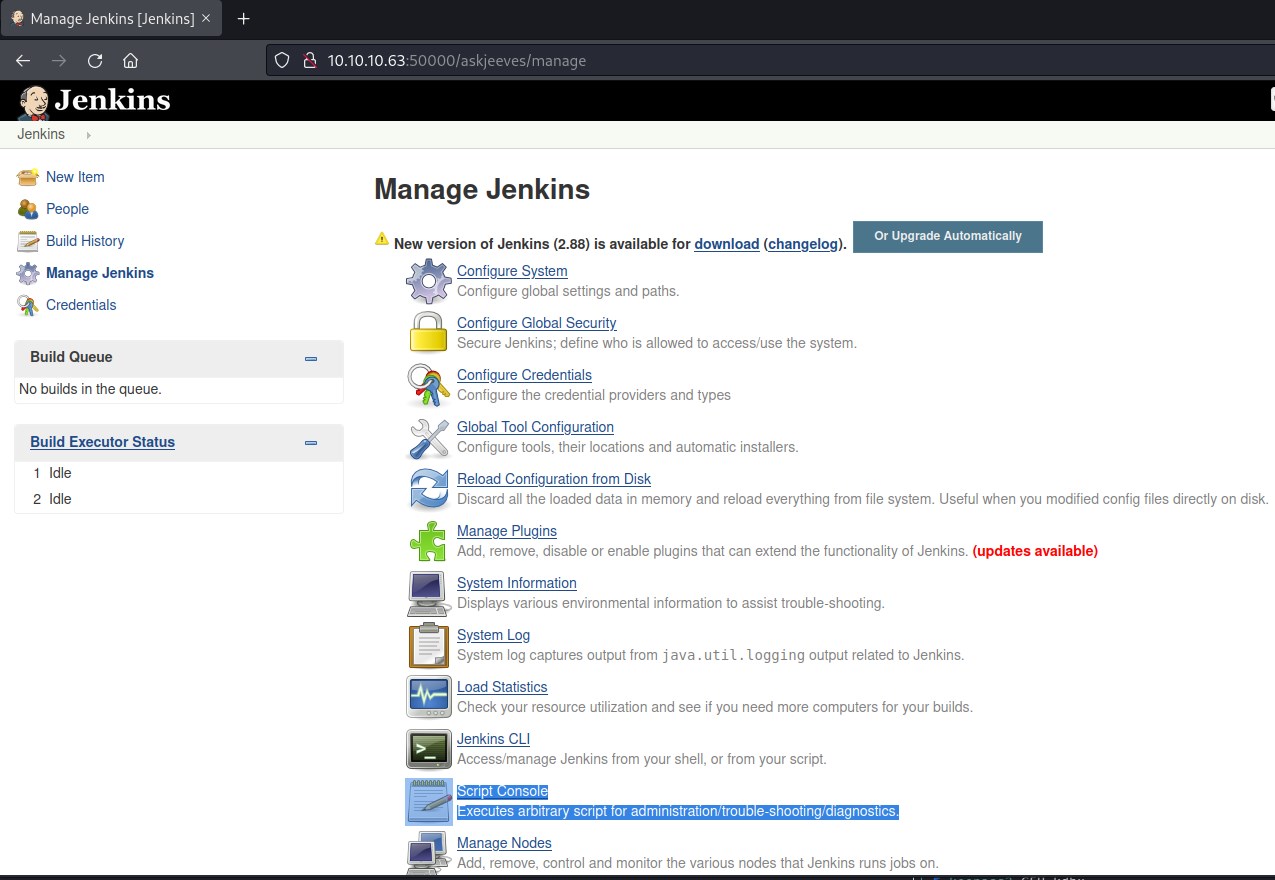Viewport: 1275px width, 880px height.
Task: Reload the page with browser refresh button
Action: (95, 60)
